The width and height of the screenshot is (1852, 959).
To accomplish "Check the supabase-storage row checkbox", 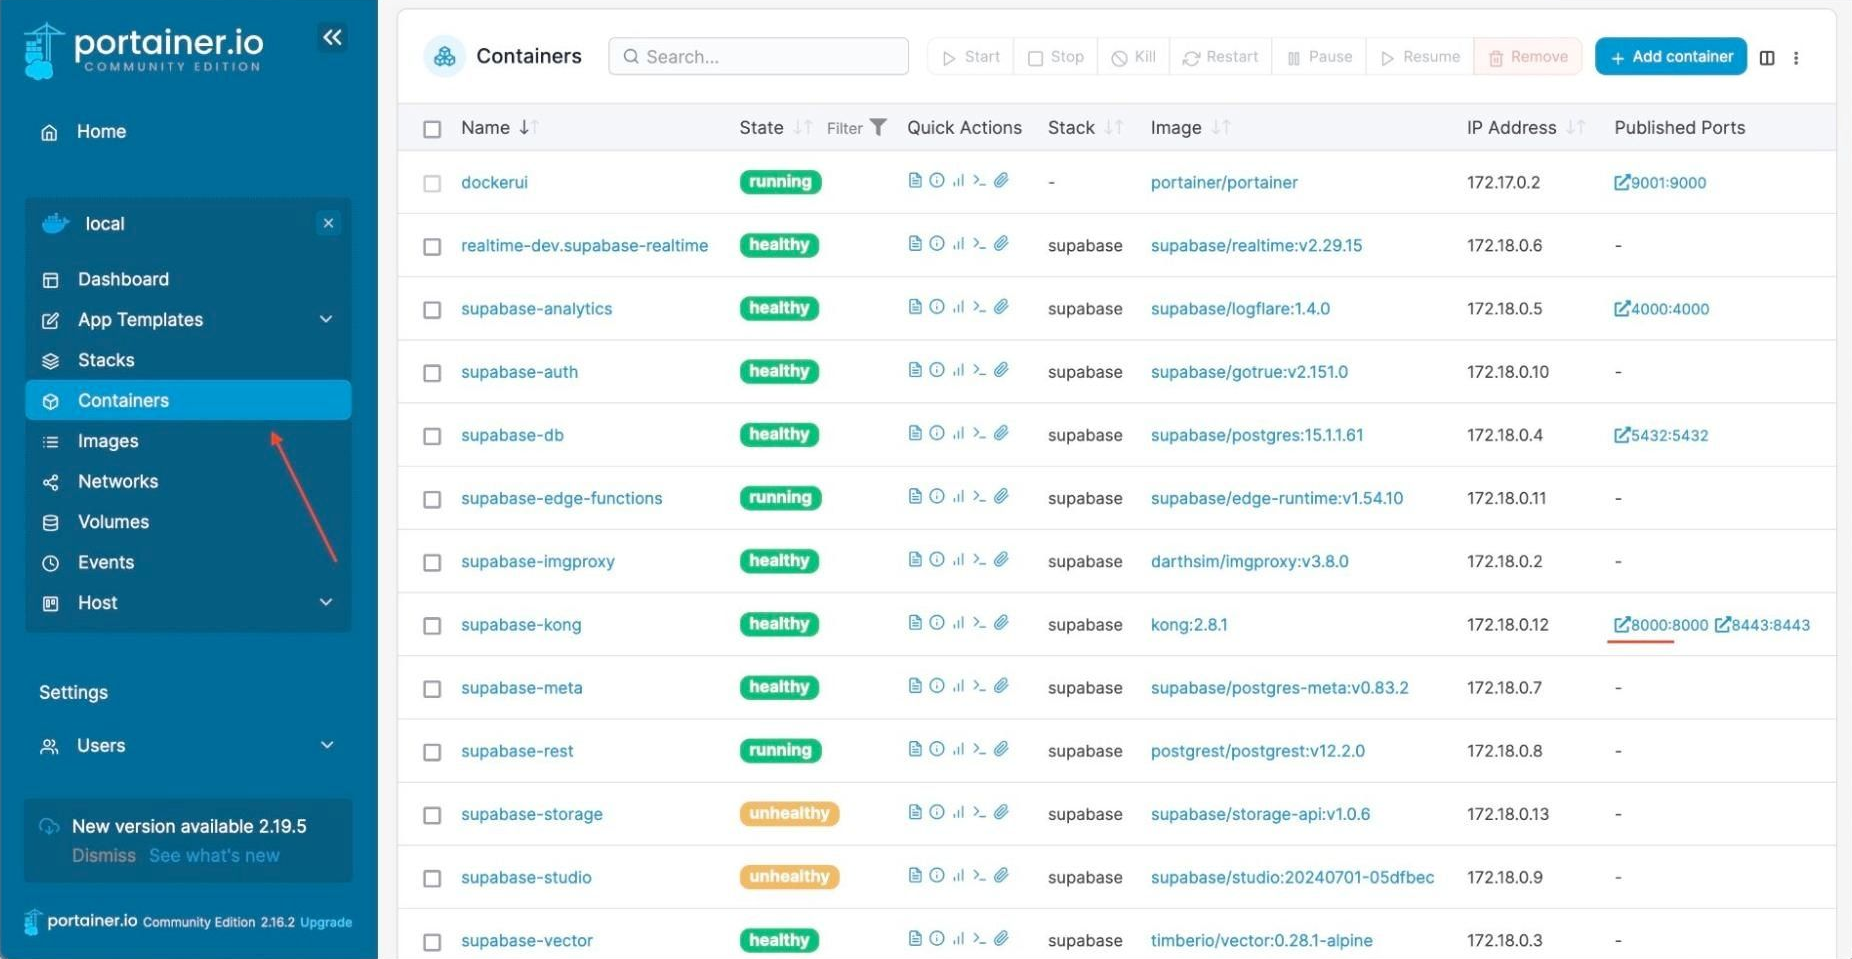I will click(432, 816).
